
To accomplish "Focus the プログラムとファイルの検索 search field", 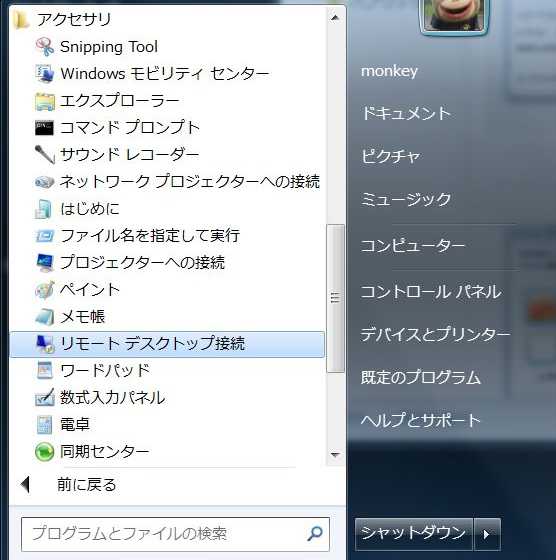I will pyautogui.click(x=175, y=534).
